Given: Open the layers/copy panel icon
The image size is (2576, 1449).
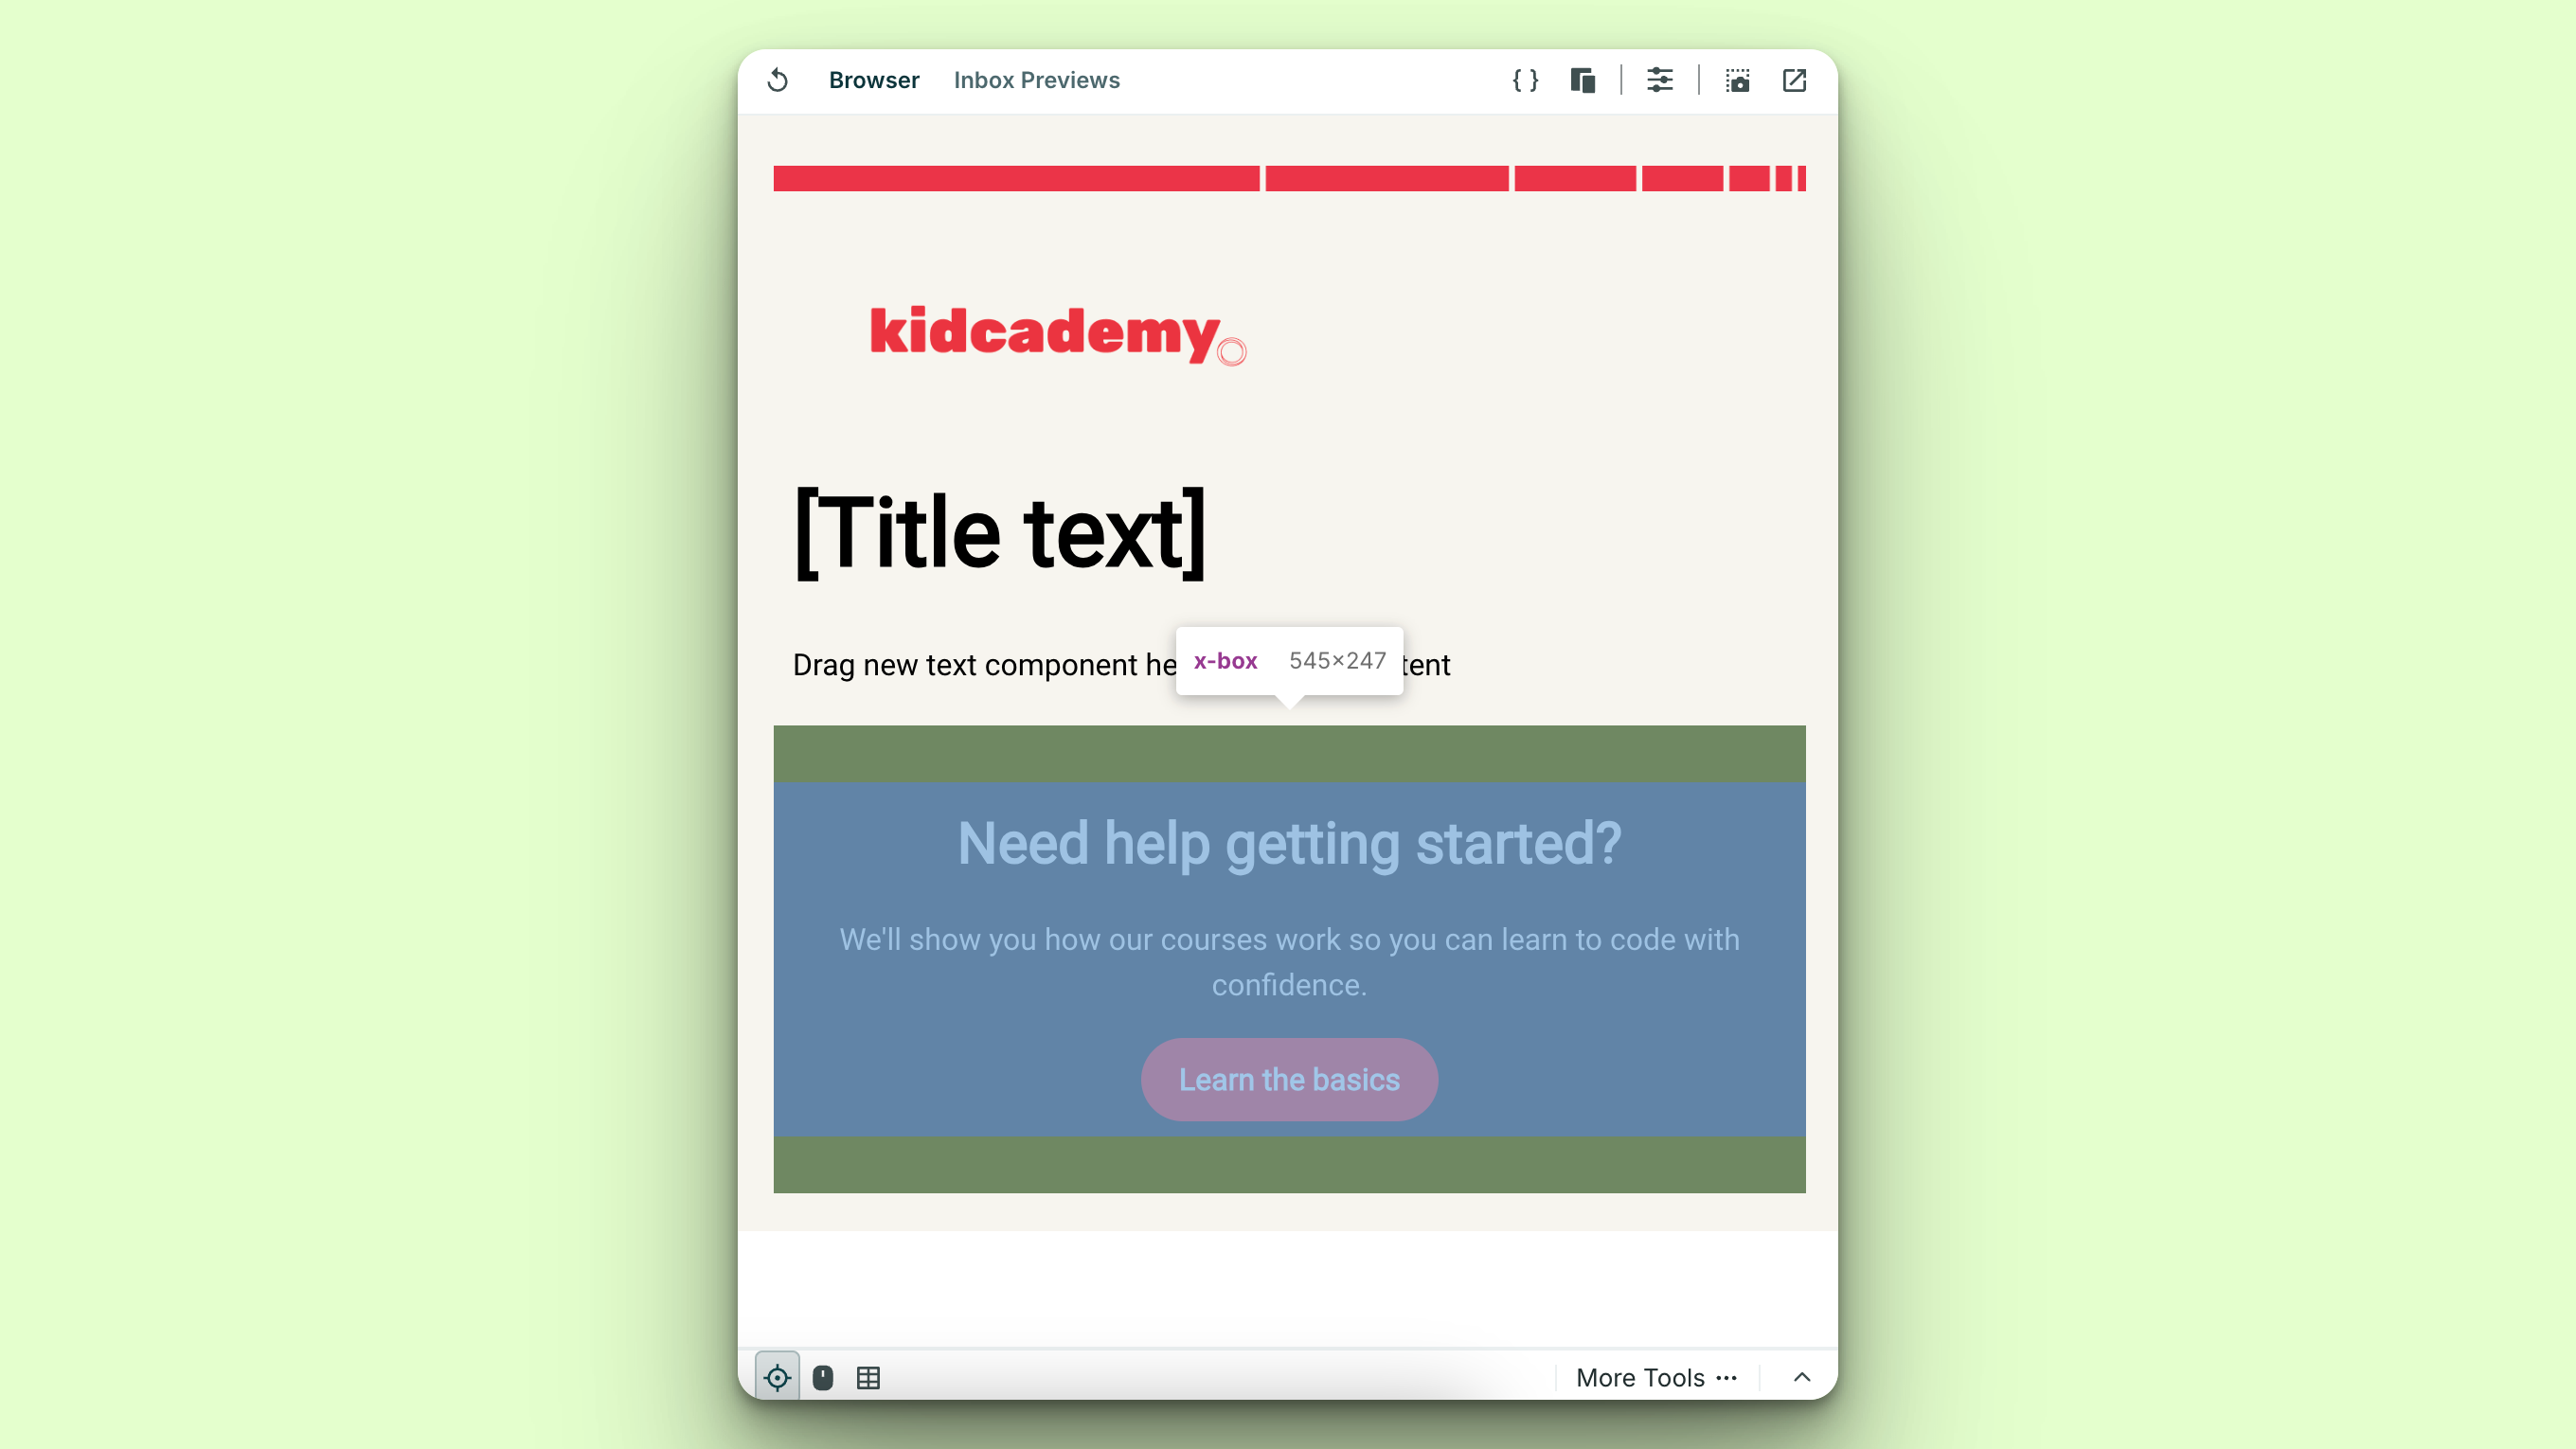Looking at the screenshot, I should click(x=1585, y=80).
